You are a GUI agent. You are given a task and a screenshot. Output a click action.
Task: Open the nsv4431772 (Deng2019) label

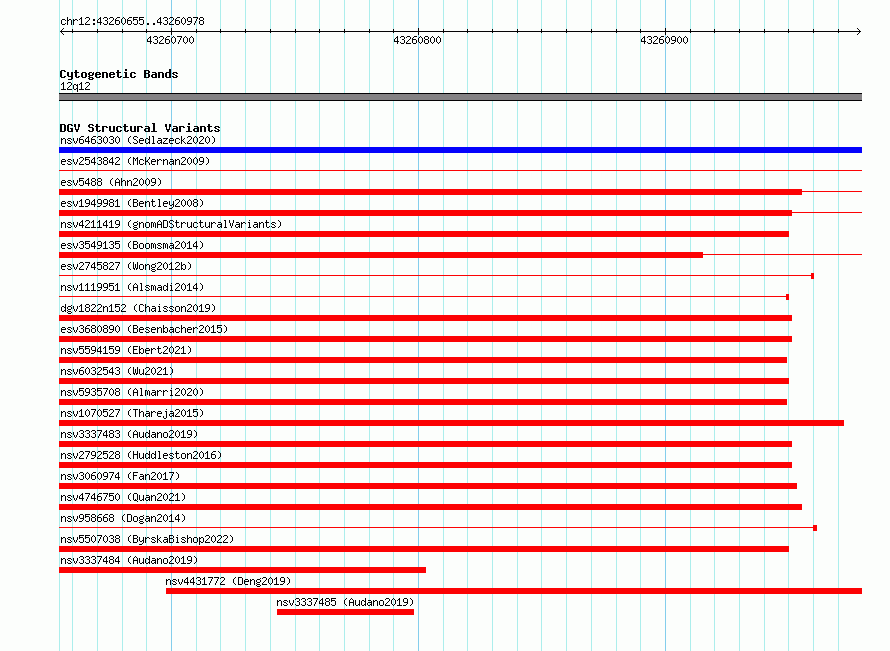click(x=228, y=581)
